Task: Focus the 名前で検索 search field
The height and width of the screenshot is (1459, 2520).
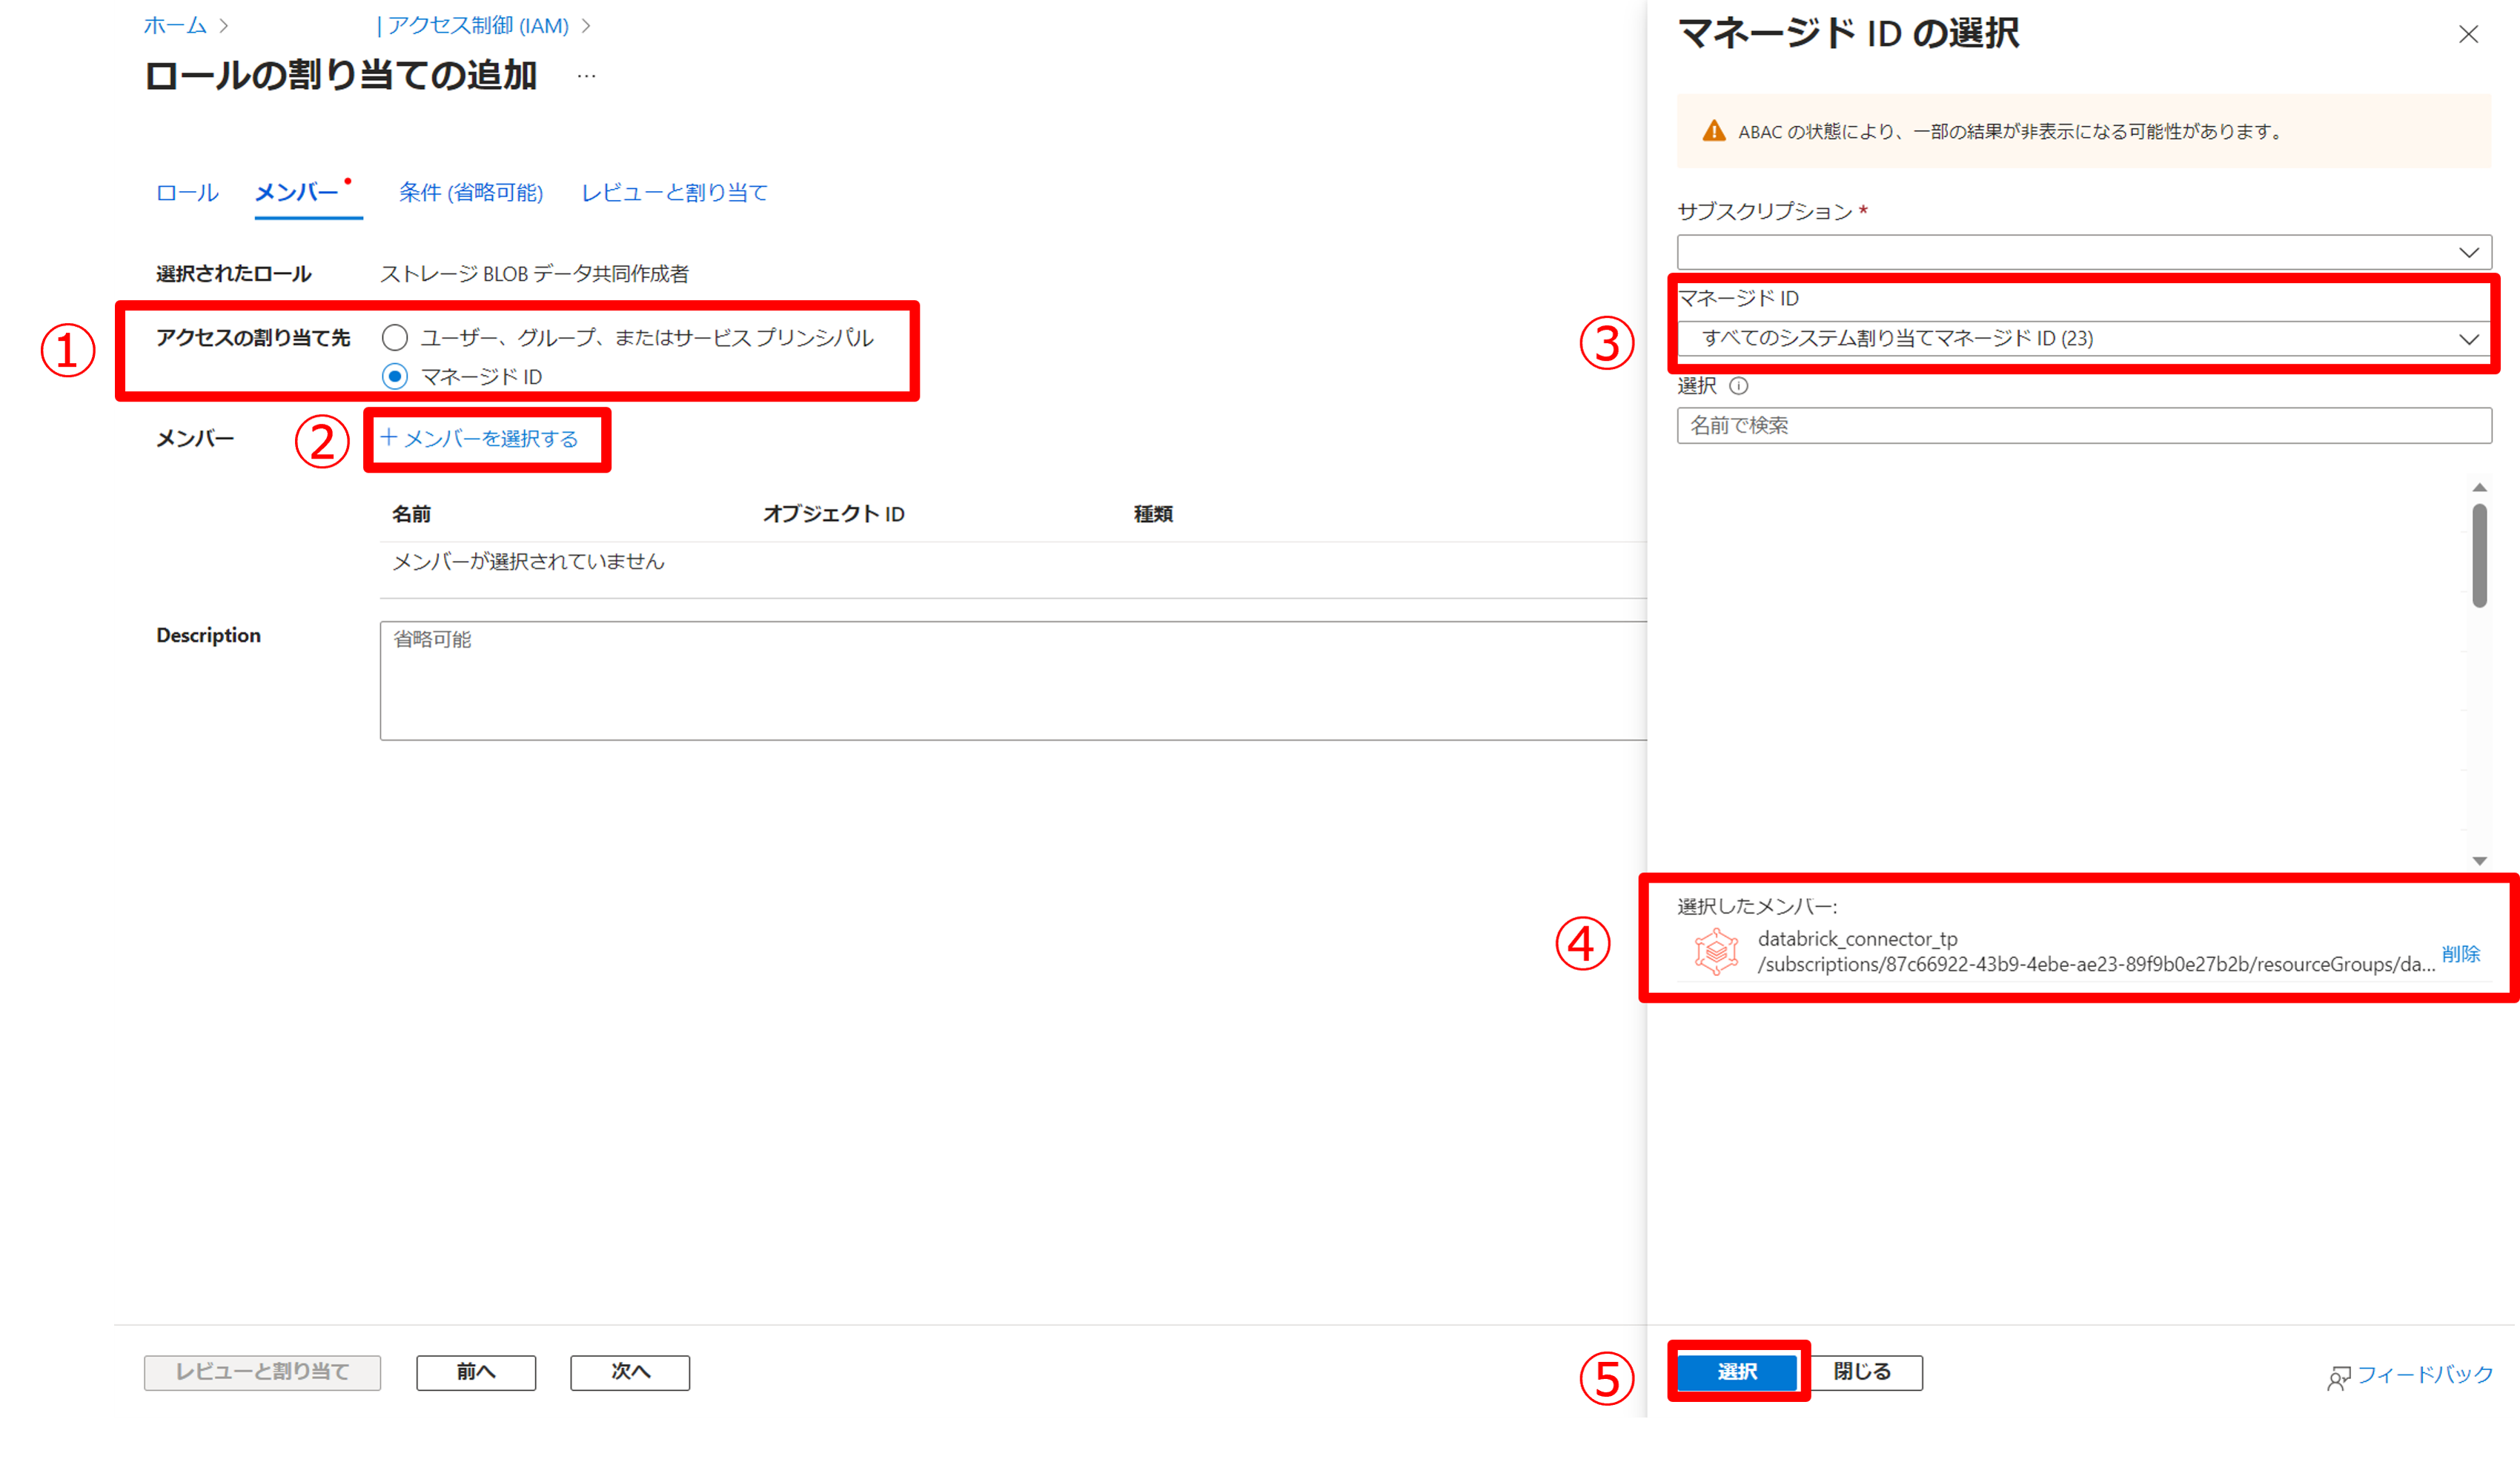Action: 2083,425
